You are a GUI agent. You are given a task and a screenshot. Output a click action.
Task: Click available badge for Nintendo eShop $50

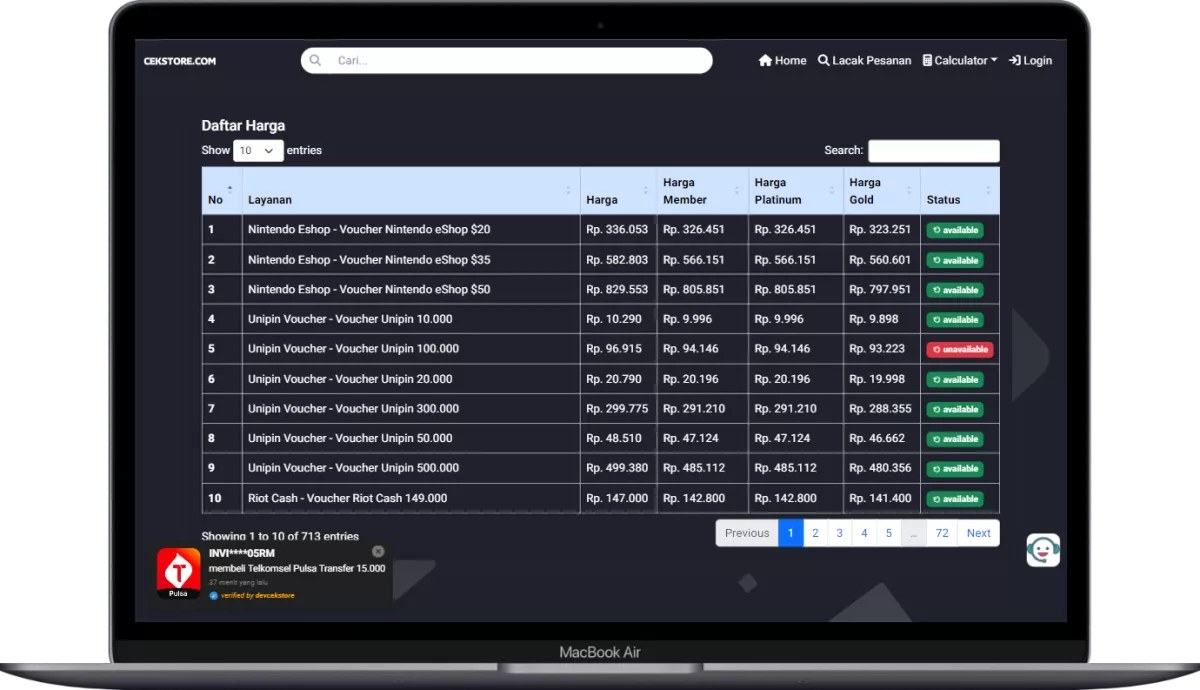(955, 290)
